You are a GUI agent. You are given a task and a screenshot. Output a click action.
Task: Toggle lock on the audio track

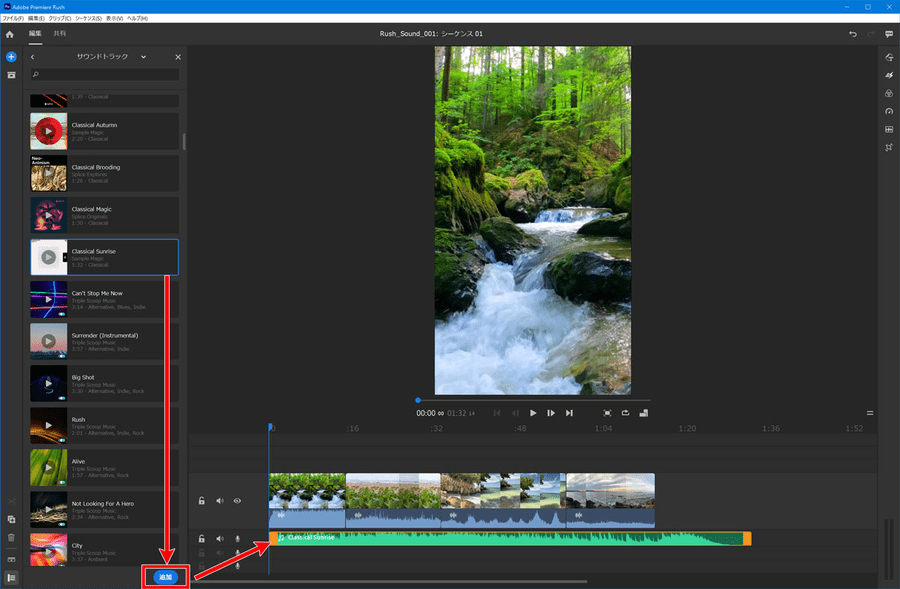[x=202, y=538]
